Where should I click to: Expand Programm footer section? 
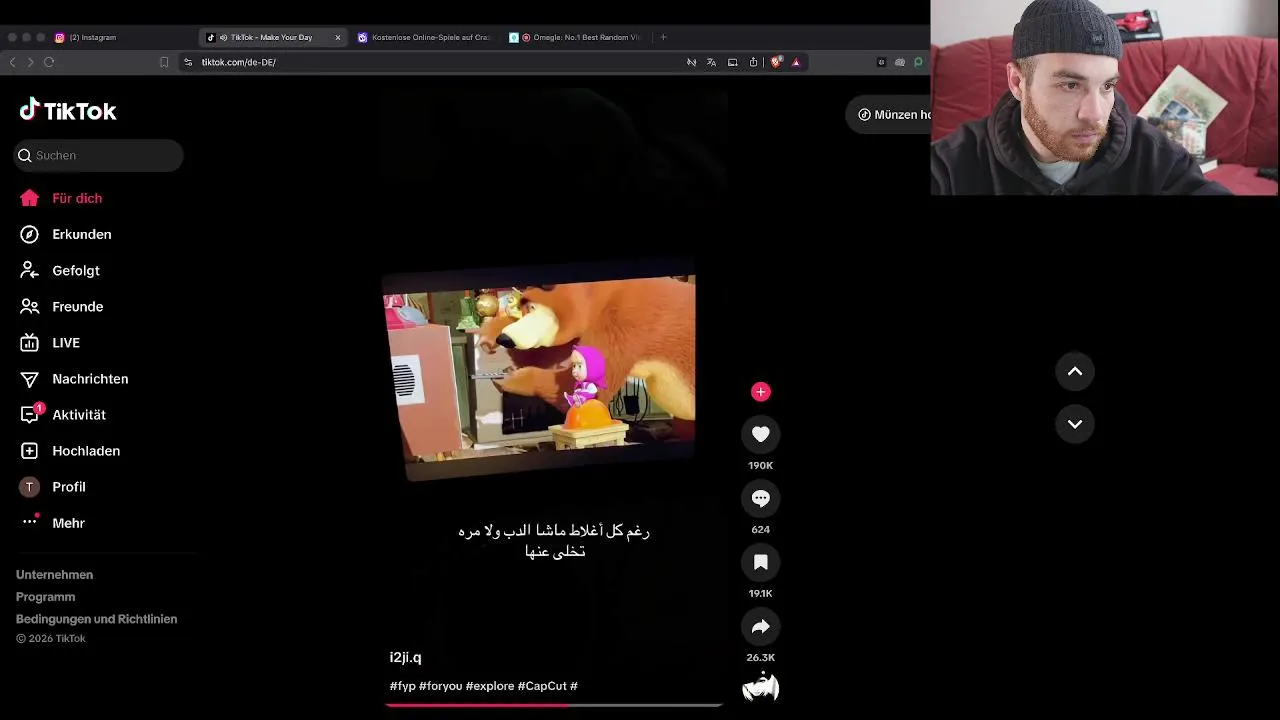tap(45, 596)
